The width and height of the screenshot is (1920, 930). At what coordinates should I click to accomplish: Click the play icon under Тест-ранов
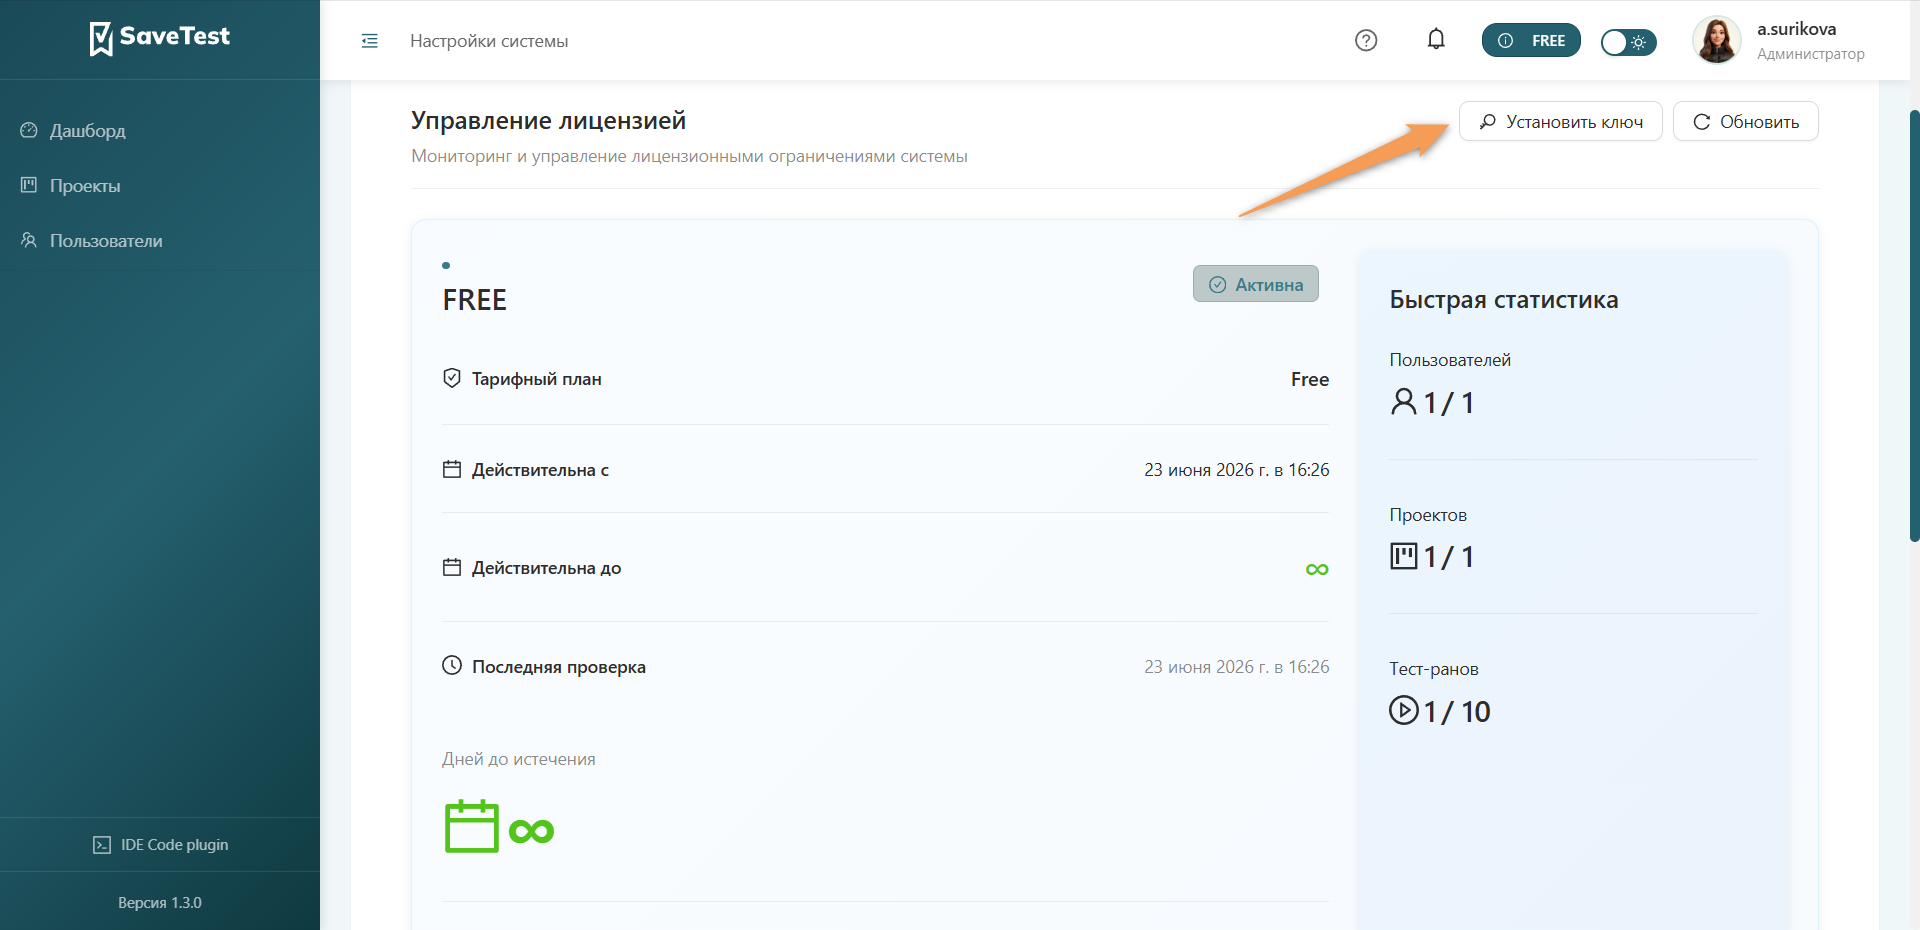(x=1404, y=710)
